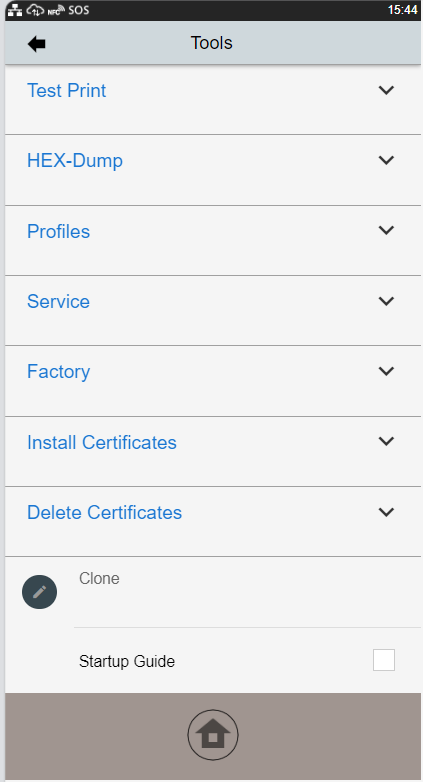Click the network status icon in status bar
This screenshot has width=423, height=782.
(15, 9)
